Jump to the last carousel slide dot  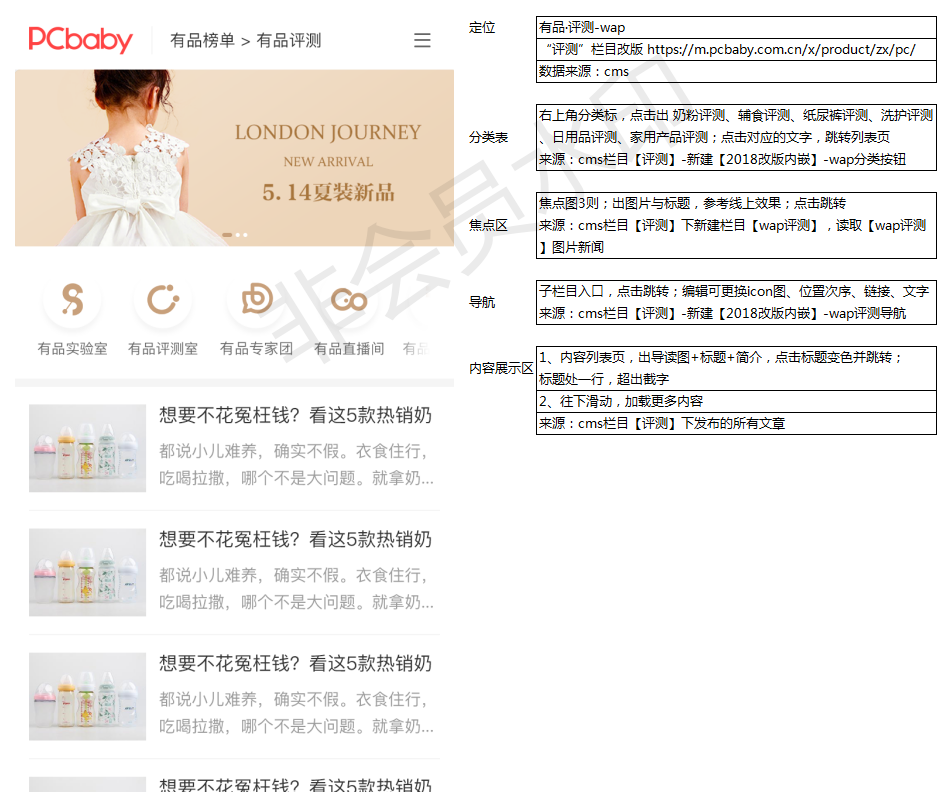click(246, 236)
